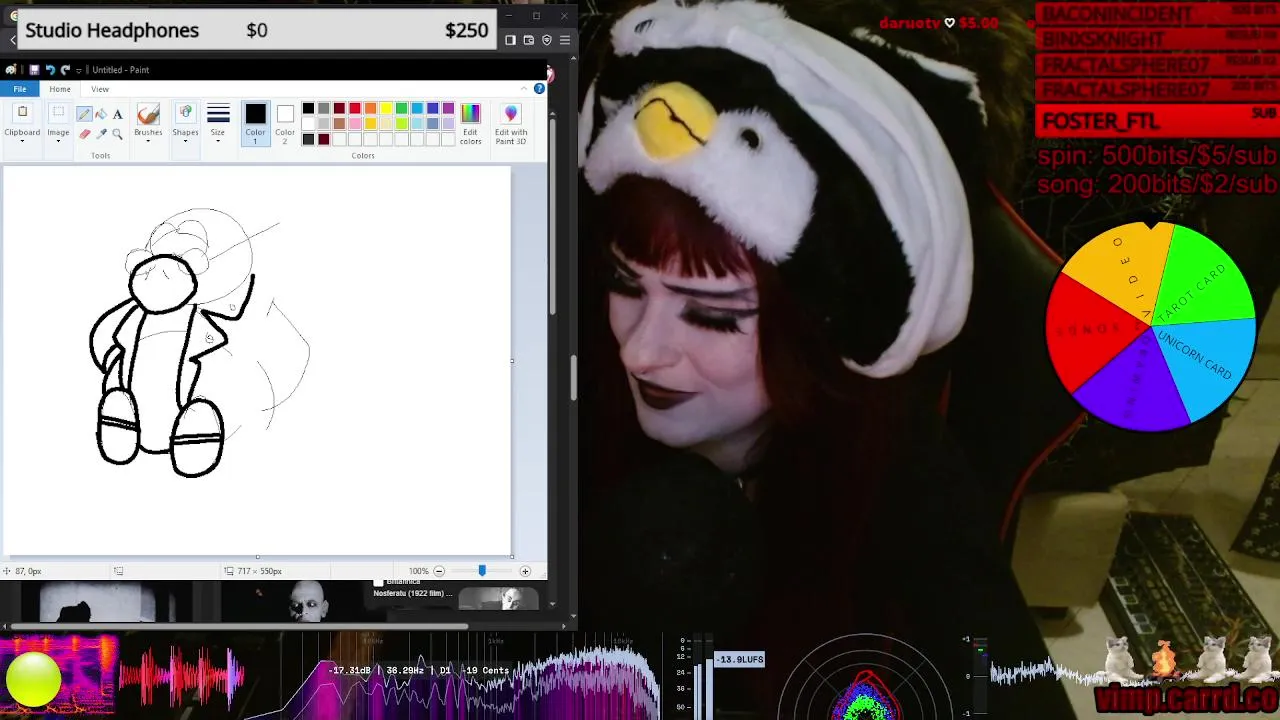Select the Pencil tool in Paint

tap(84, 114)
